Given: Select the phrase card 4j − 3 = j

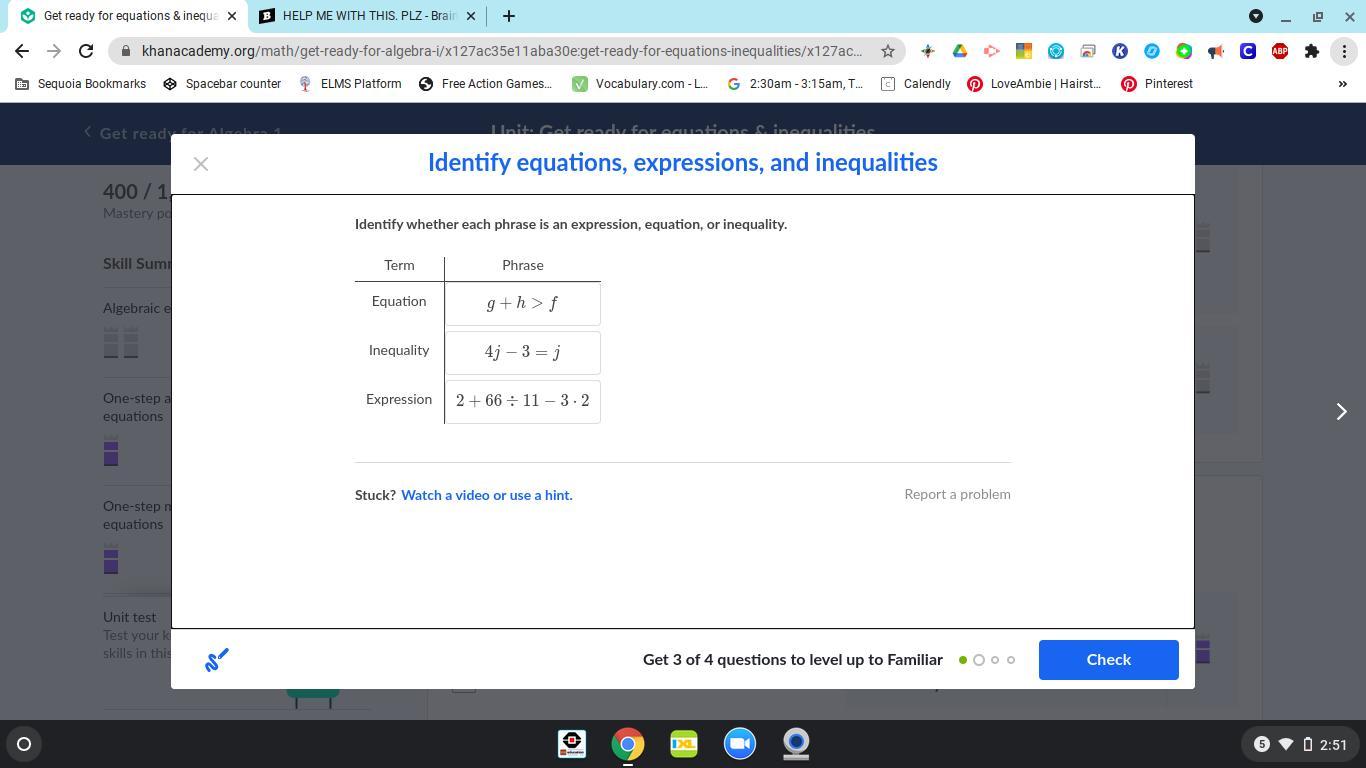Looking at the screenshot, I should [x=522, y=352].
